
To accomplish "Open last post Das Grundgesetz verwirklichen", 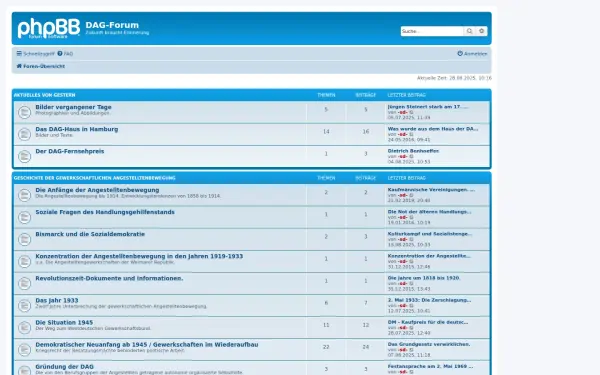I will pos(429,344).
